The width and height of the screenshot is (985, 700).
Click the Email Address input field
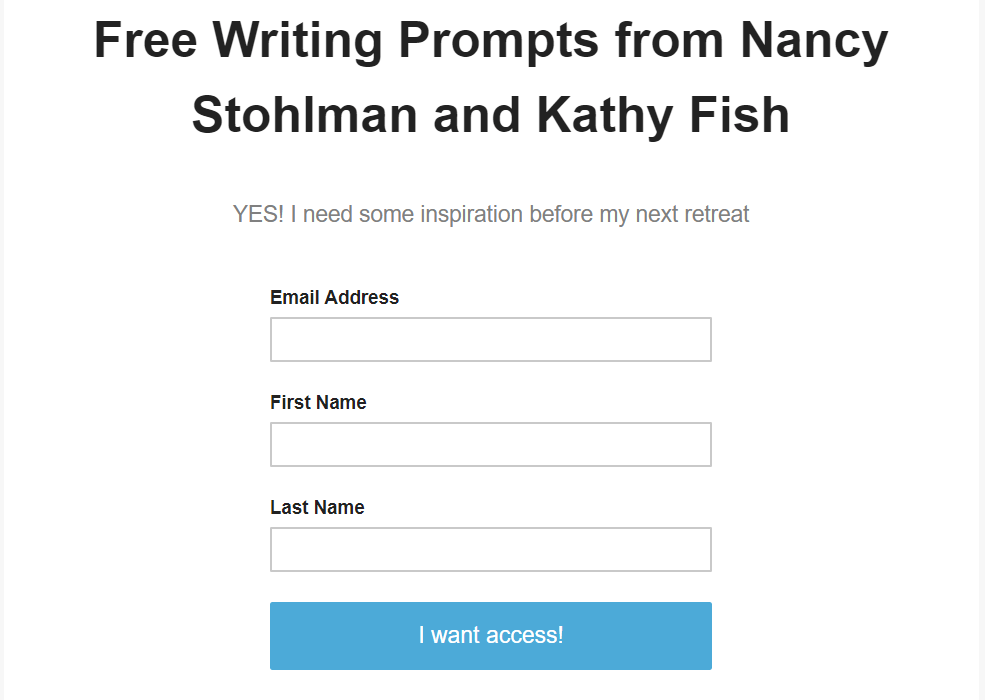(490, 340)
